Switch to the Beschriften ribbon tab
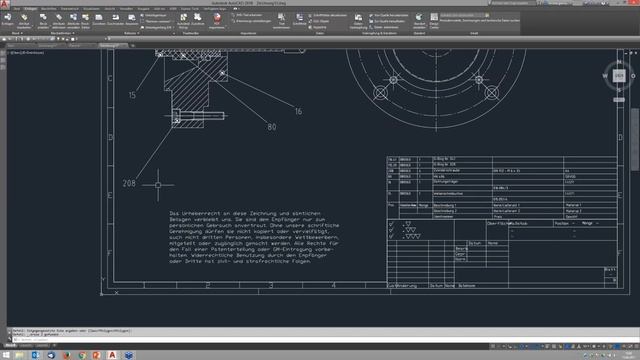 point(49,9)
